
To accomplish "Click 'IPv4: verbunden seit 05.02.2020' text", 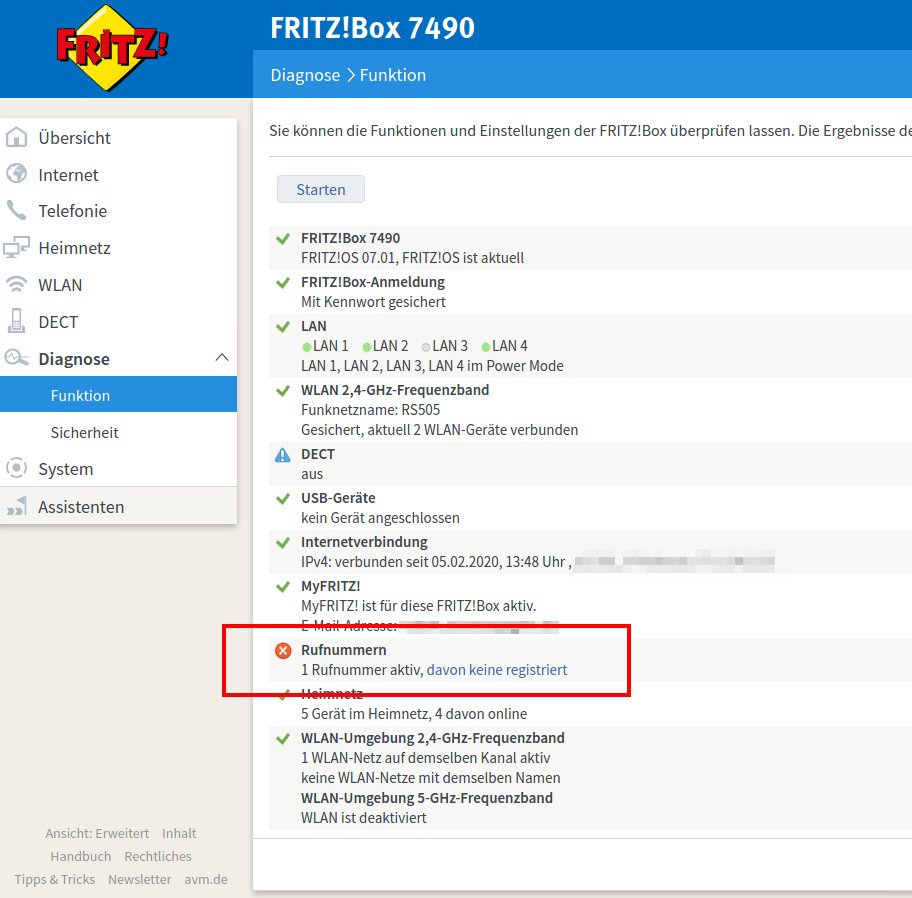I will point(400,562).
